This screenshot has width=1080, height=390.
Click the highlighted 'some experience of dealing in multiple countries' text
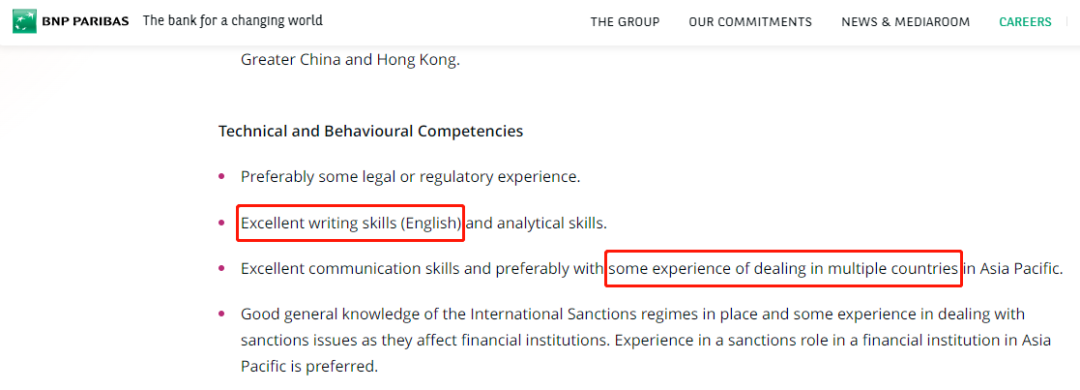(x=784, y=269)
